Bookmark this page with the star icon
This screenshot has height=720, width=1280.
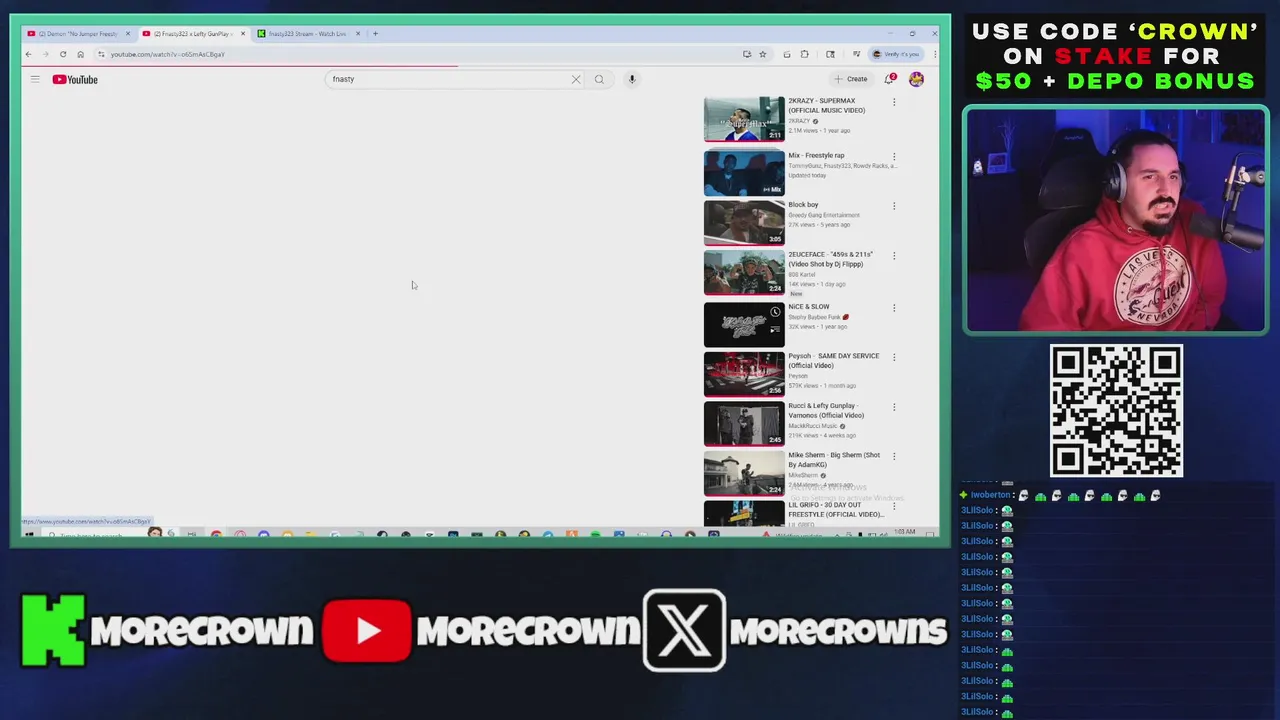[763, 54]
